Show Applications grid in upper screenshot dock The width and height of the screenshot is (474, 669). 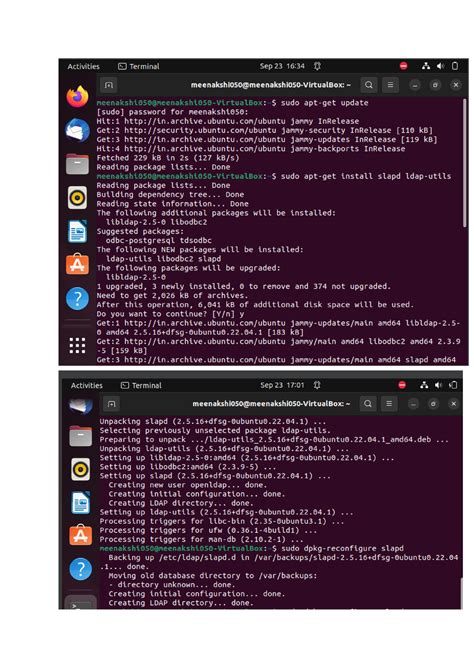tap(77, 345)
